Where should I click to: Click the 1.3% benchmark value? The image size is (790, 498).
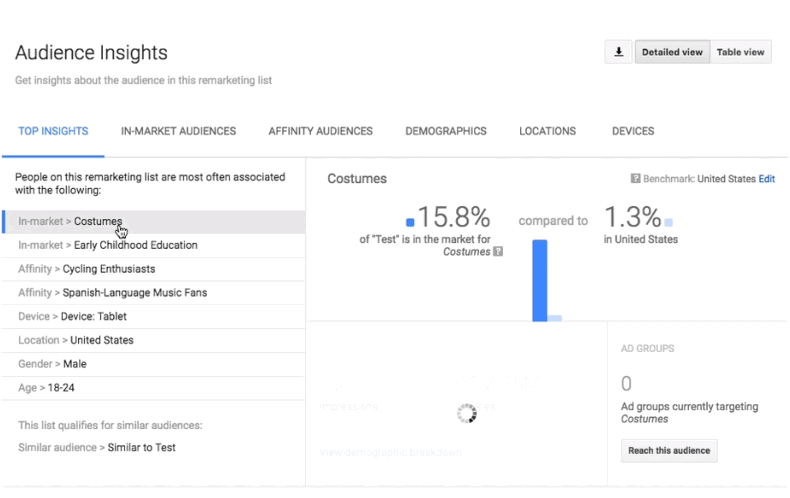(x=632, y=217)
